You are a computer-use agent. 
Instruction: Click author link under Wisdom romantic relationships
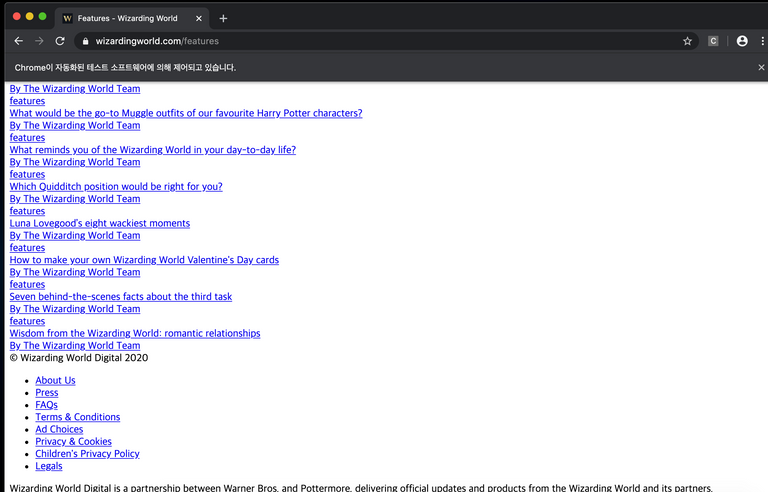[75, 346]
